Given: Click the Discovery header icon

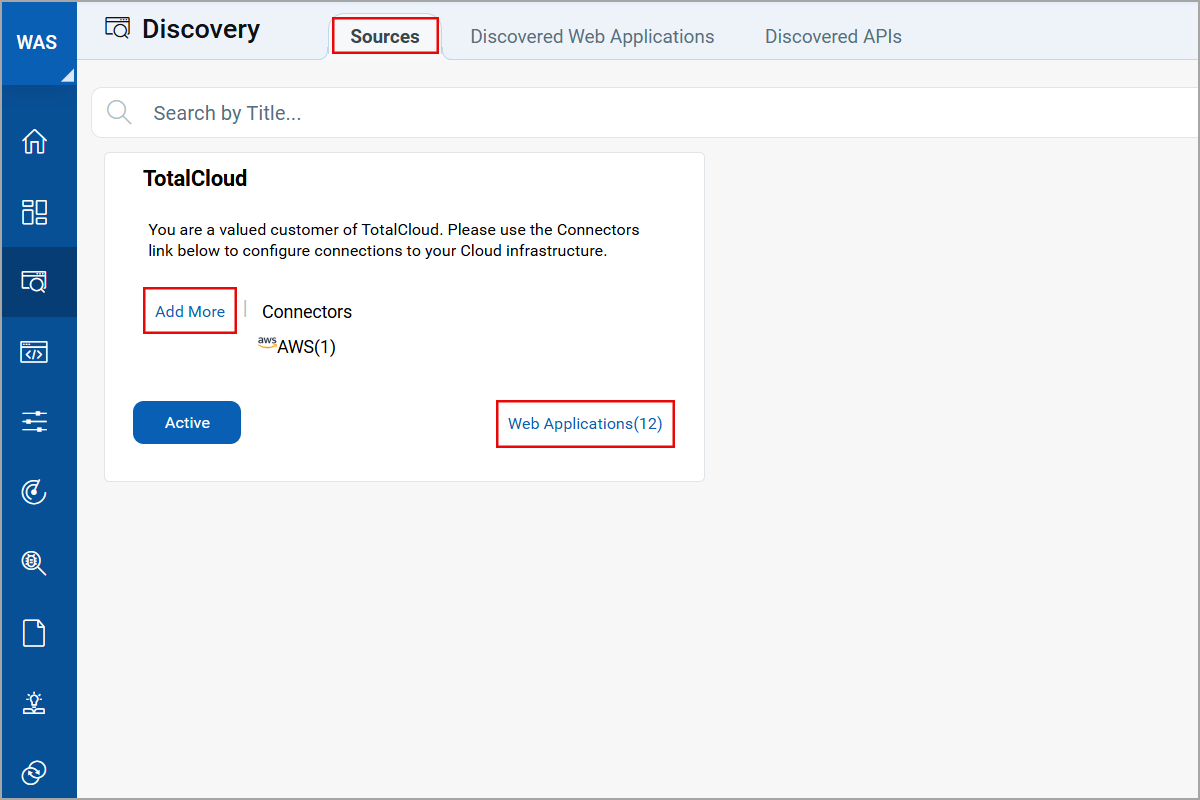Looking at the screenshot, I should pyautogui.click(x=118, y=28).
